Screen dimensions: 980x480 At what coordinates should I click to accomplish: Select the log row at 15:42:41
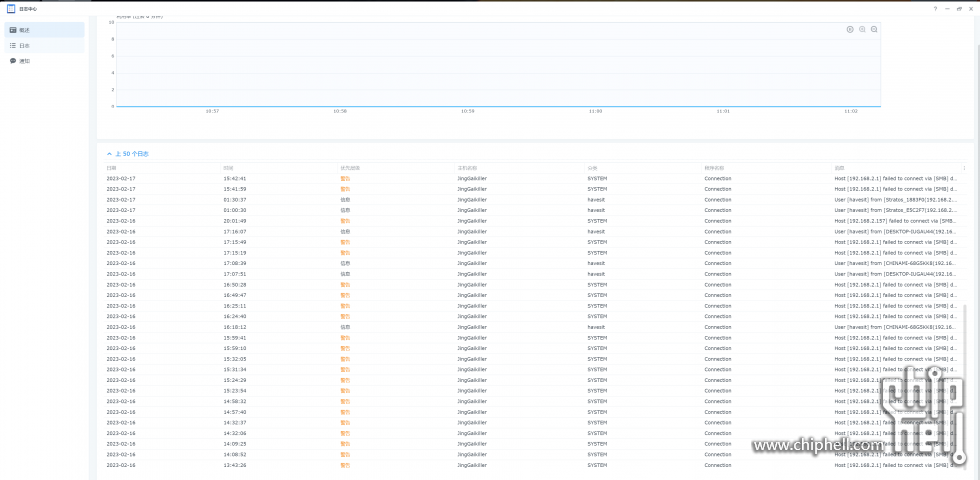pos(534,179)
